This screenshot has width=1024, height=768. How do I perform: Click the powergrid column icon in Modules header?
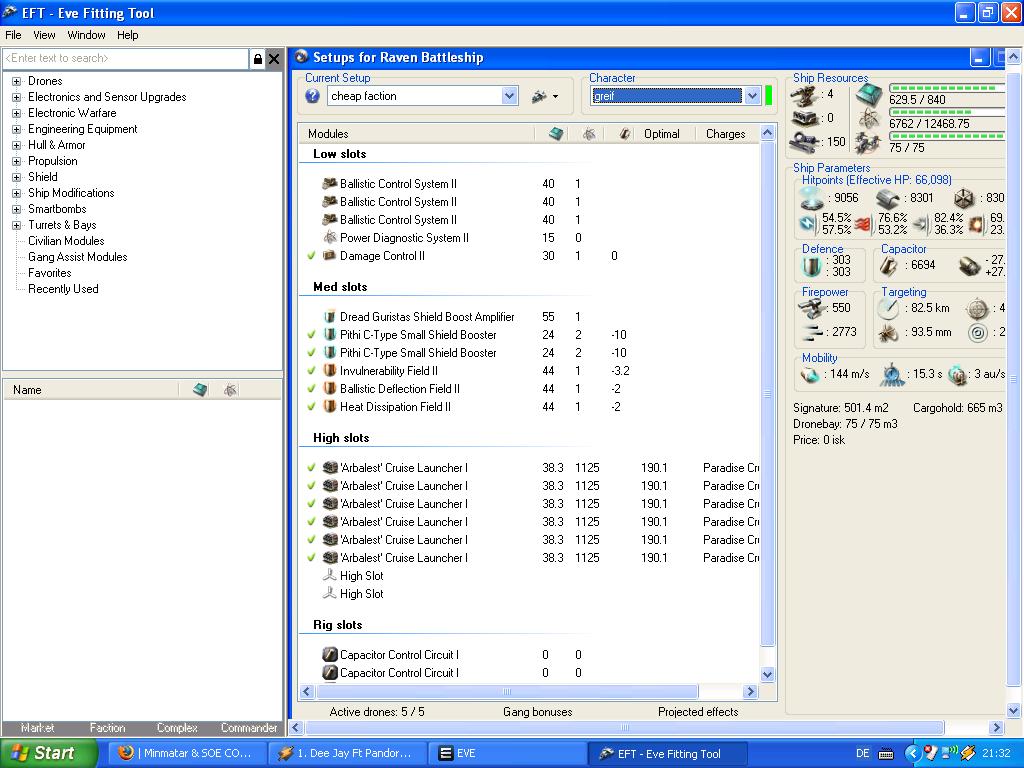[589, 134]
